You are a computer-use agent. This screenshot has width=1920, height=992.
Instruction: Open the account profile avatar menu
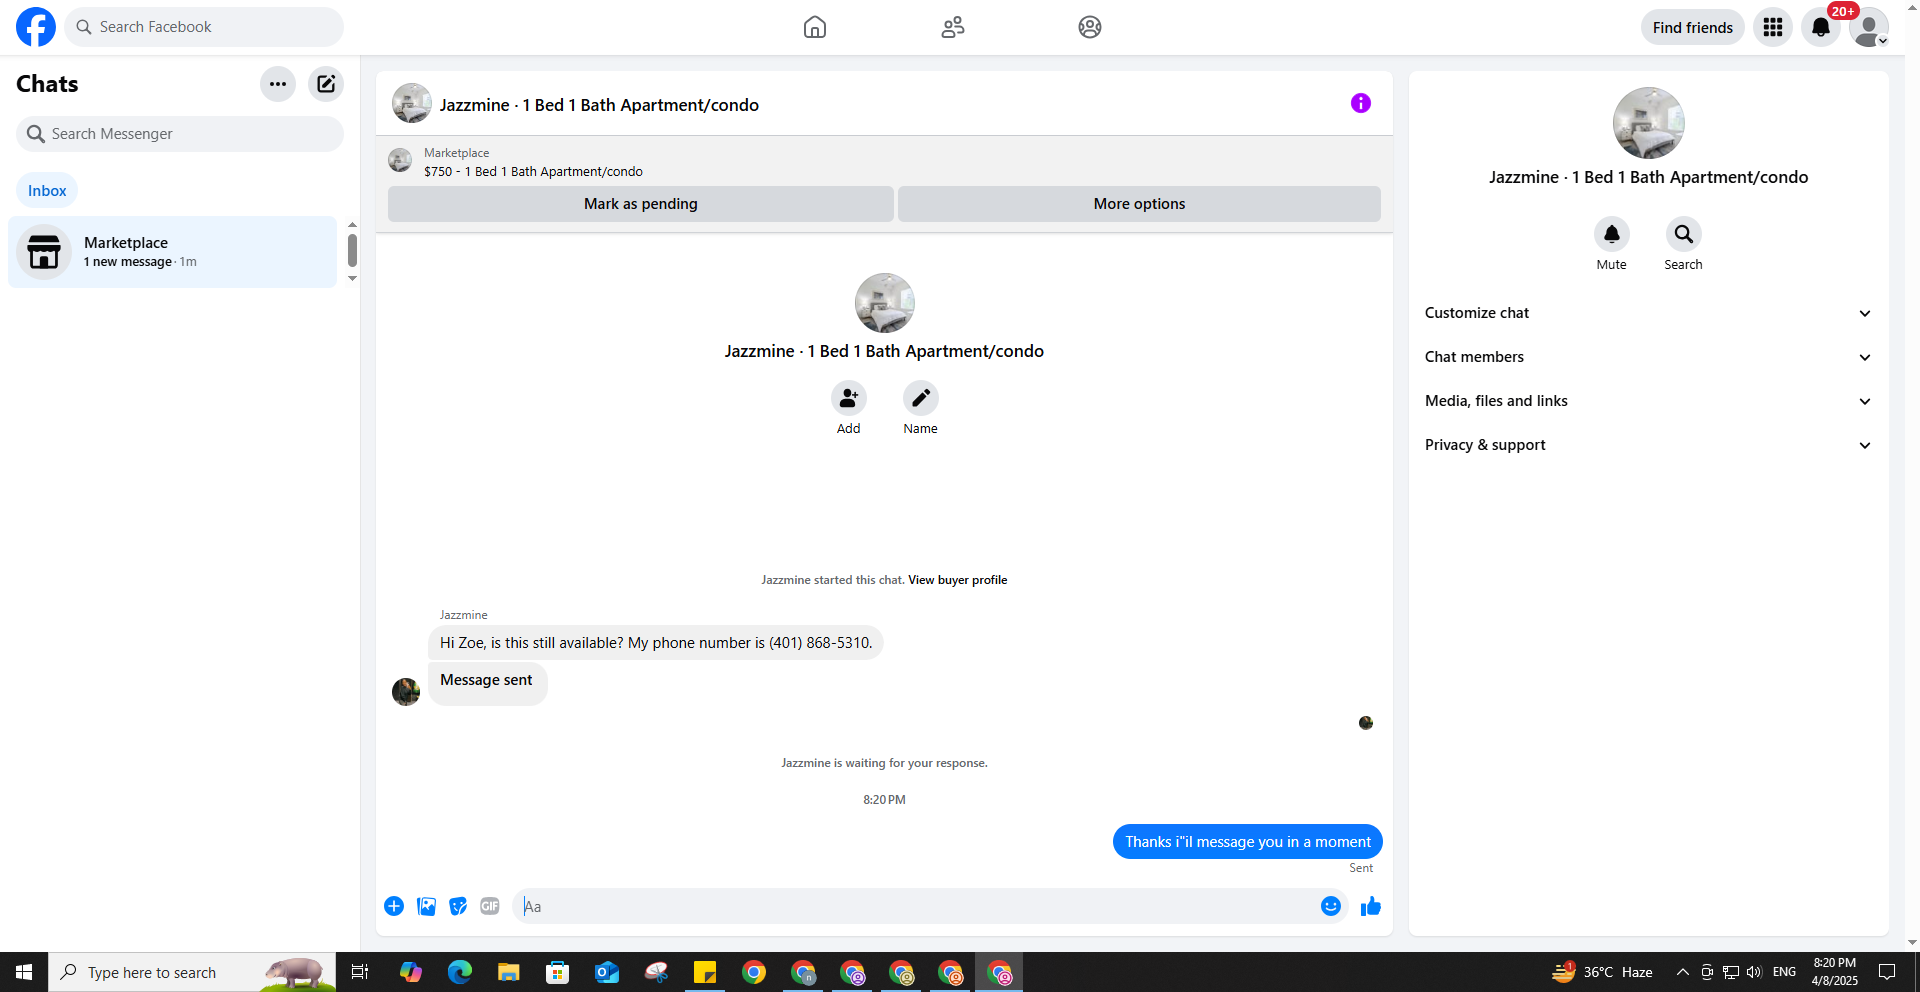click(x=1868, y=27)
